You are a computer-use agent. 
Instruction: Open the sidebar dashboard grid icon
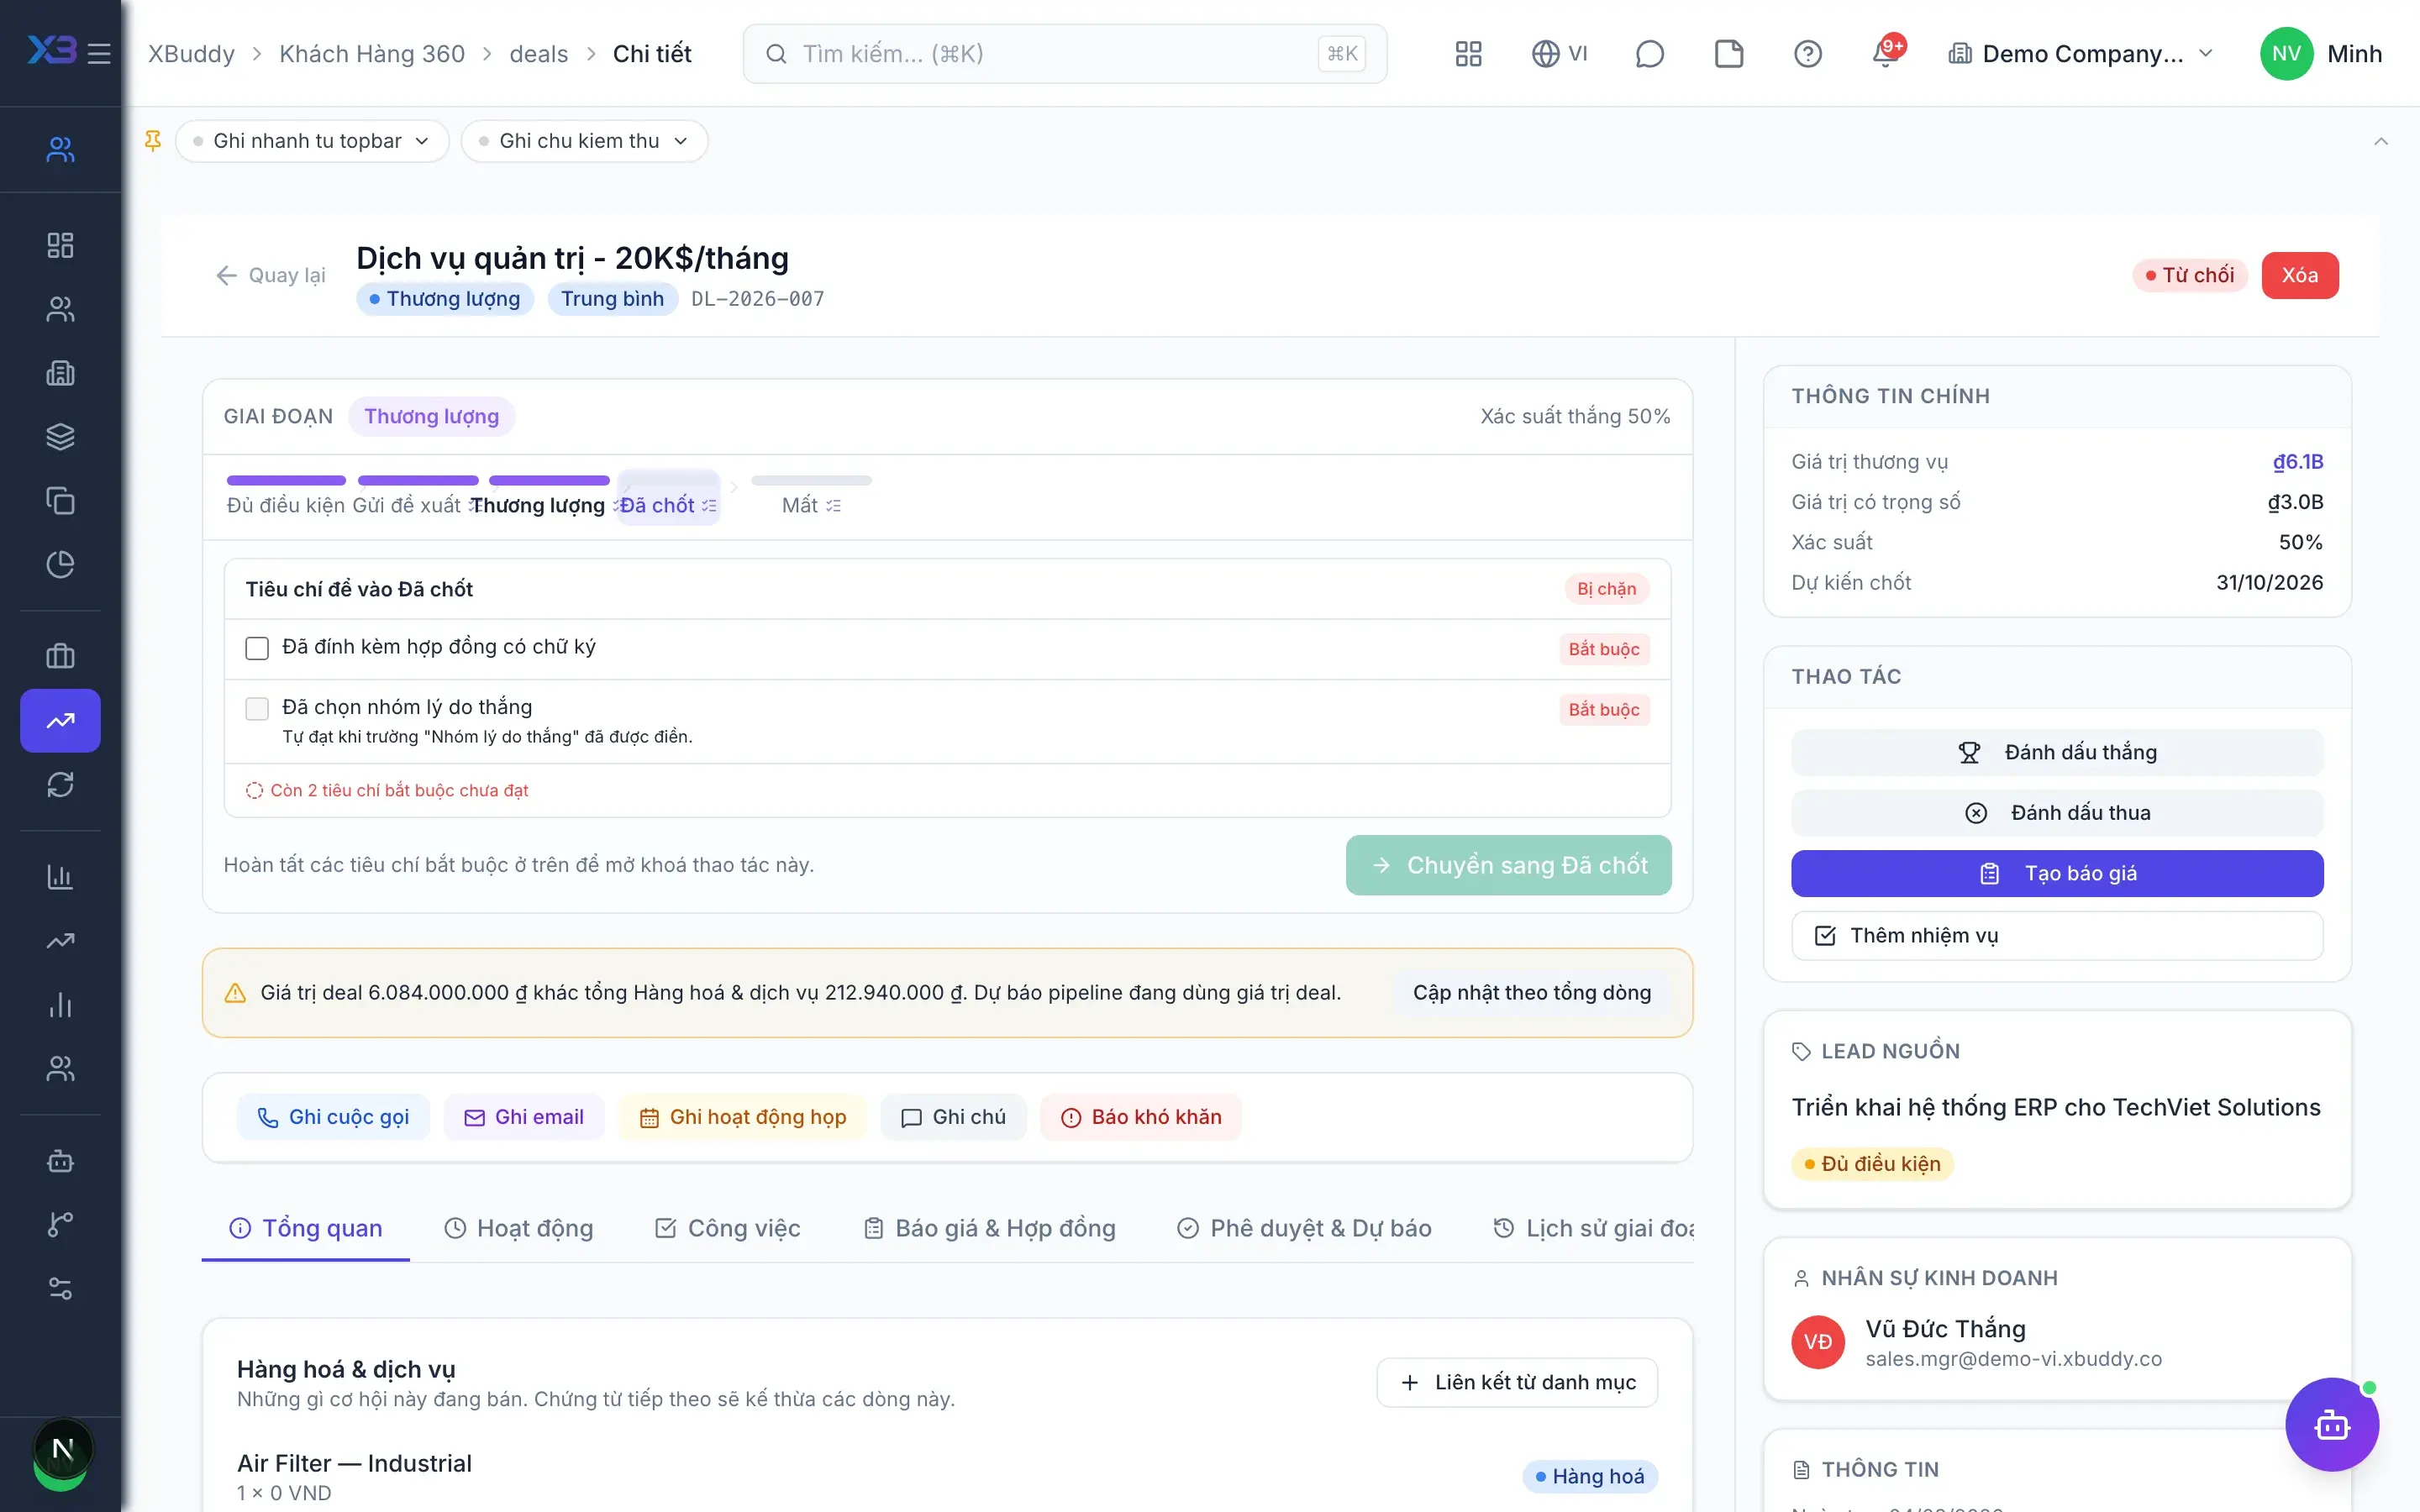coord(60,245)
